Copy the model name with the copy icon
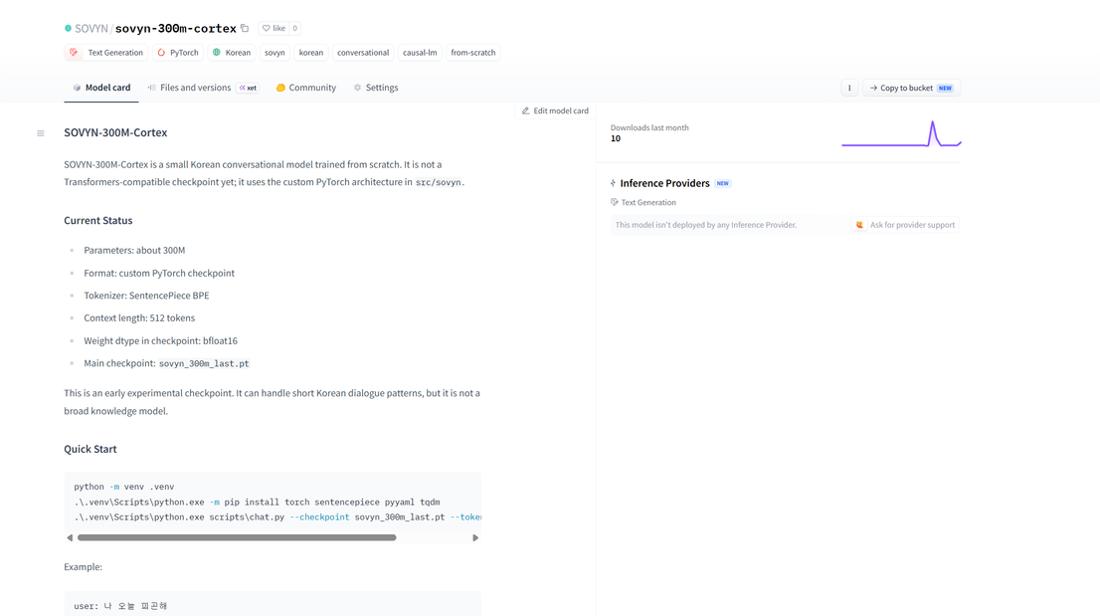Image resolution: width=1100 pixels, height=616 pixels. click(x=245, y=28)
